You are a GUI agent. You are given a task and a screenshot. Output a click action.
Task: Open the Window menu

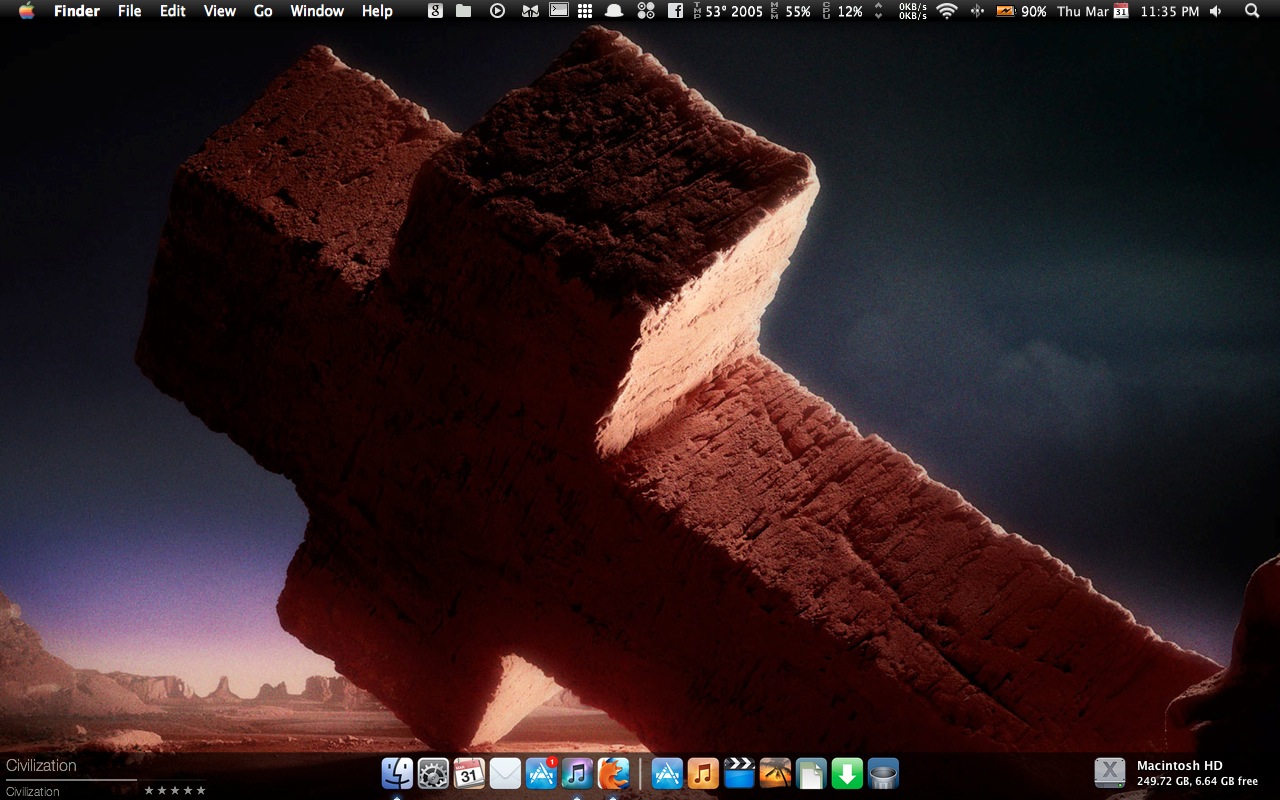pos(317,11)
